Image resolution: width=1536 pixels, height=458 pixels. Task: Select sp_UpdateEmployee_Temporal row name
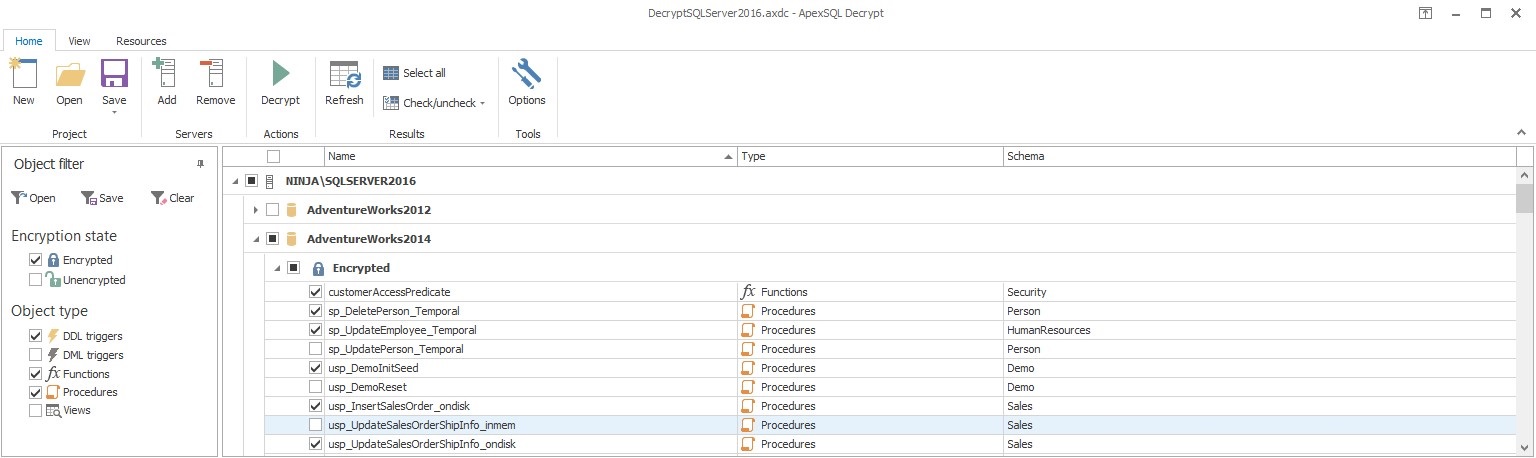[x=402, y=330]
